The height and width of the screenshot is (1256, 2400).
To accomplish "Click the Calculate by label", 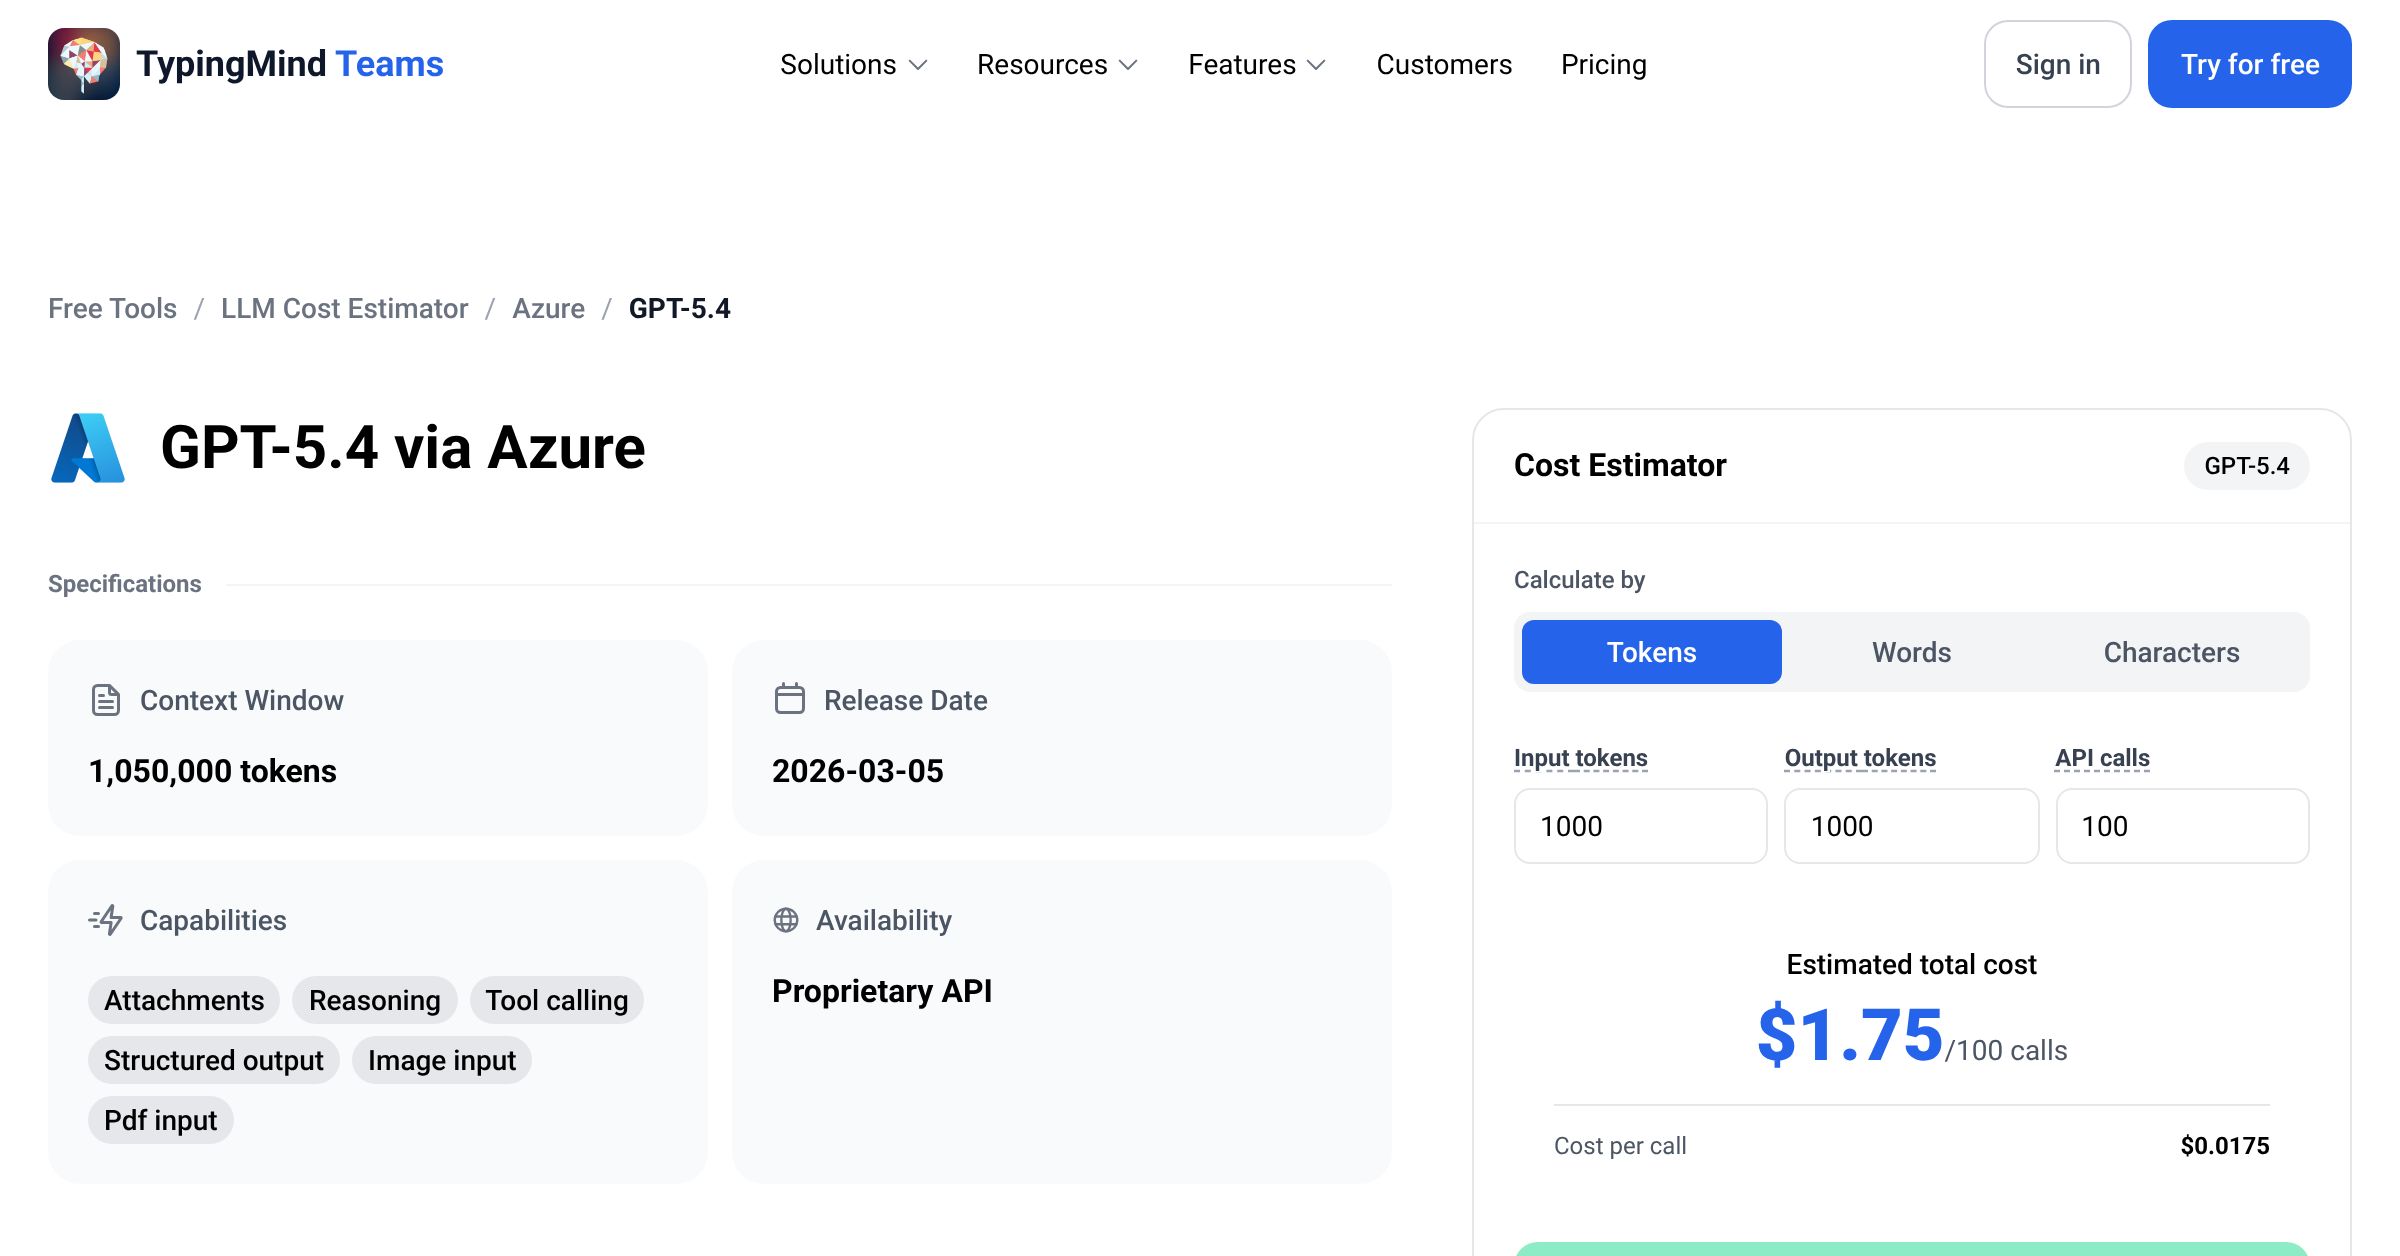I will (1579, 580).
